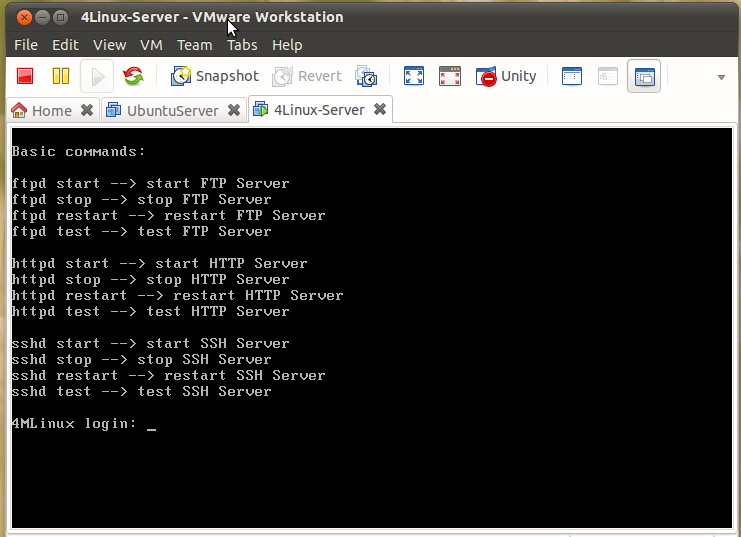Maximize the VMware Workstation window

[x=60, y=18]
